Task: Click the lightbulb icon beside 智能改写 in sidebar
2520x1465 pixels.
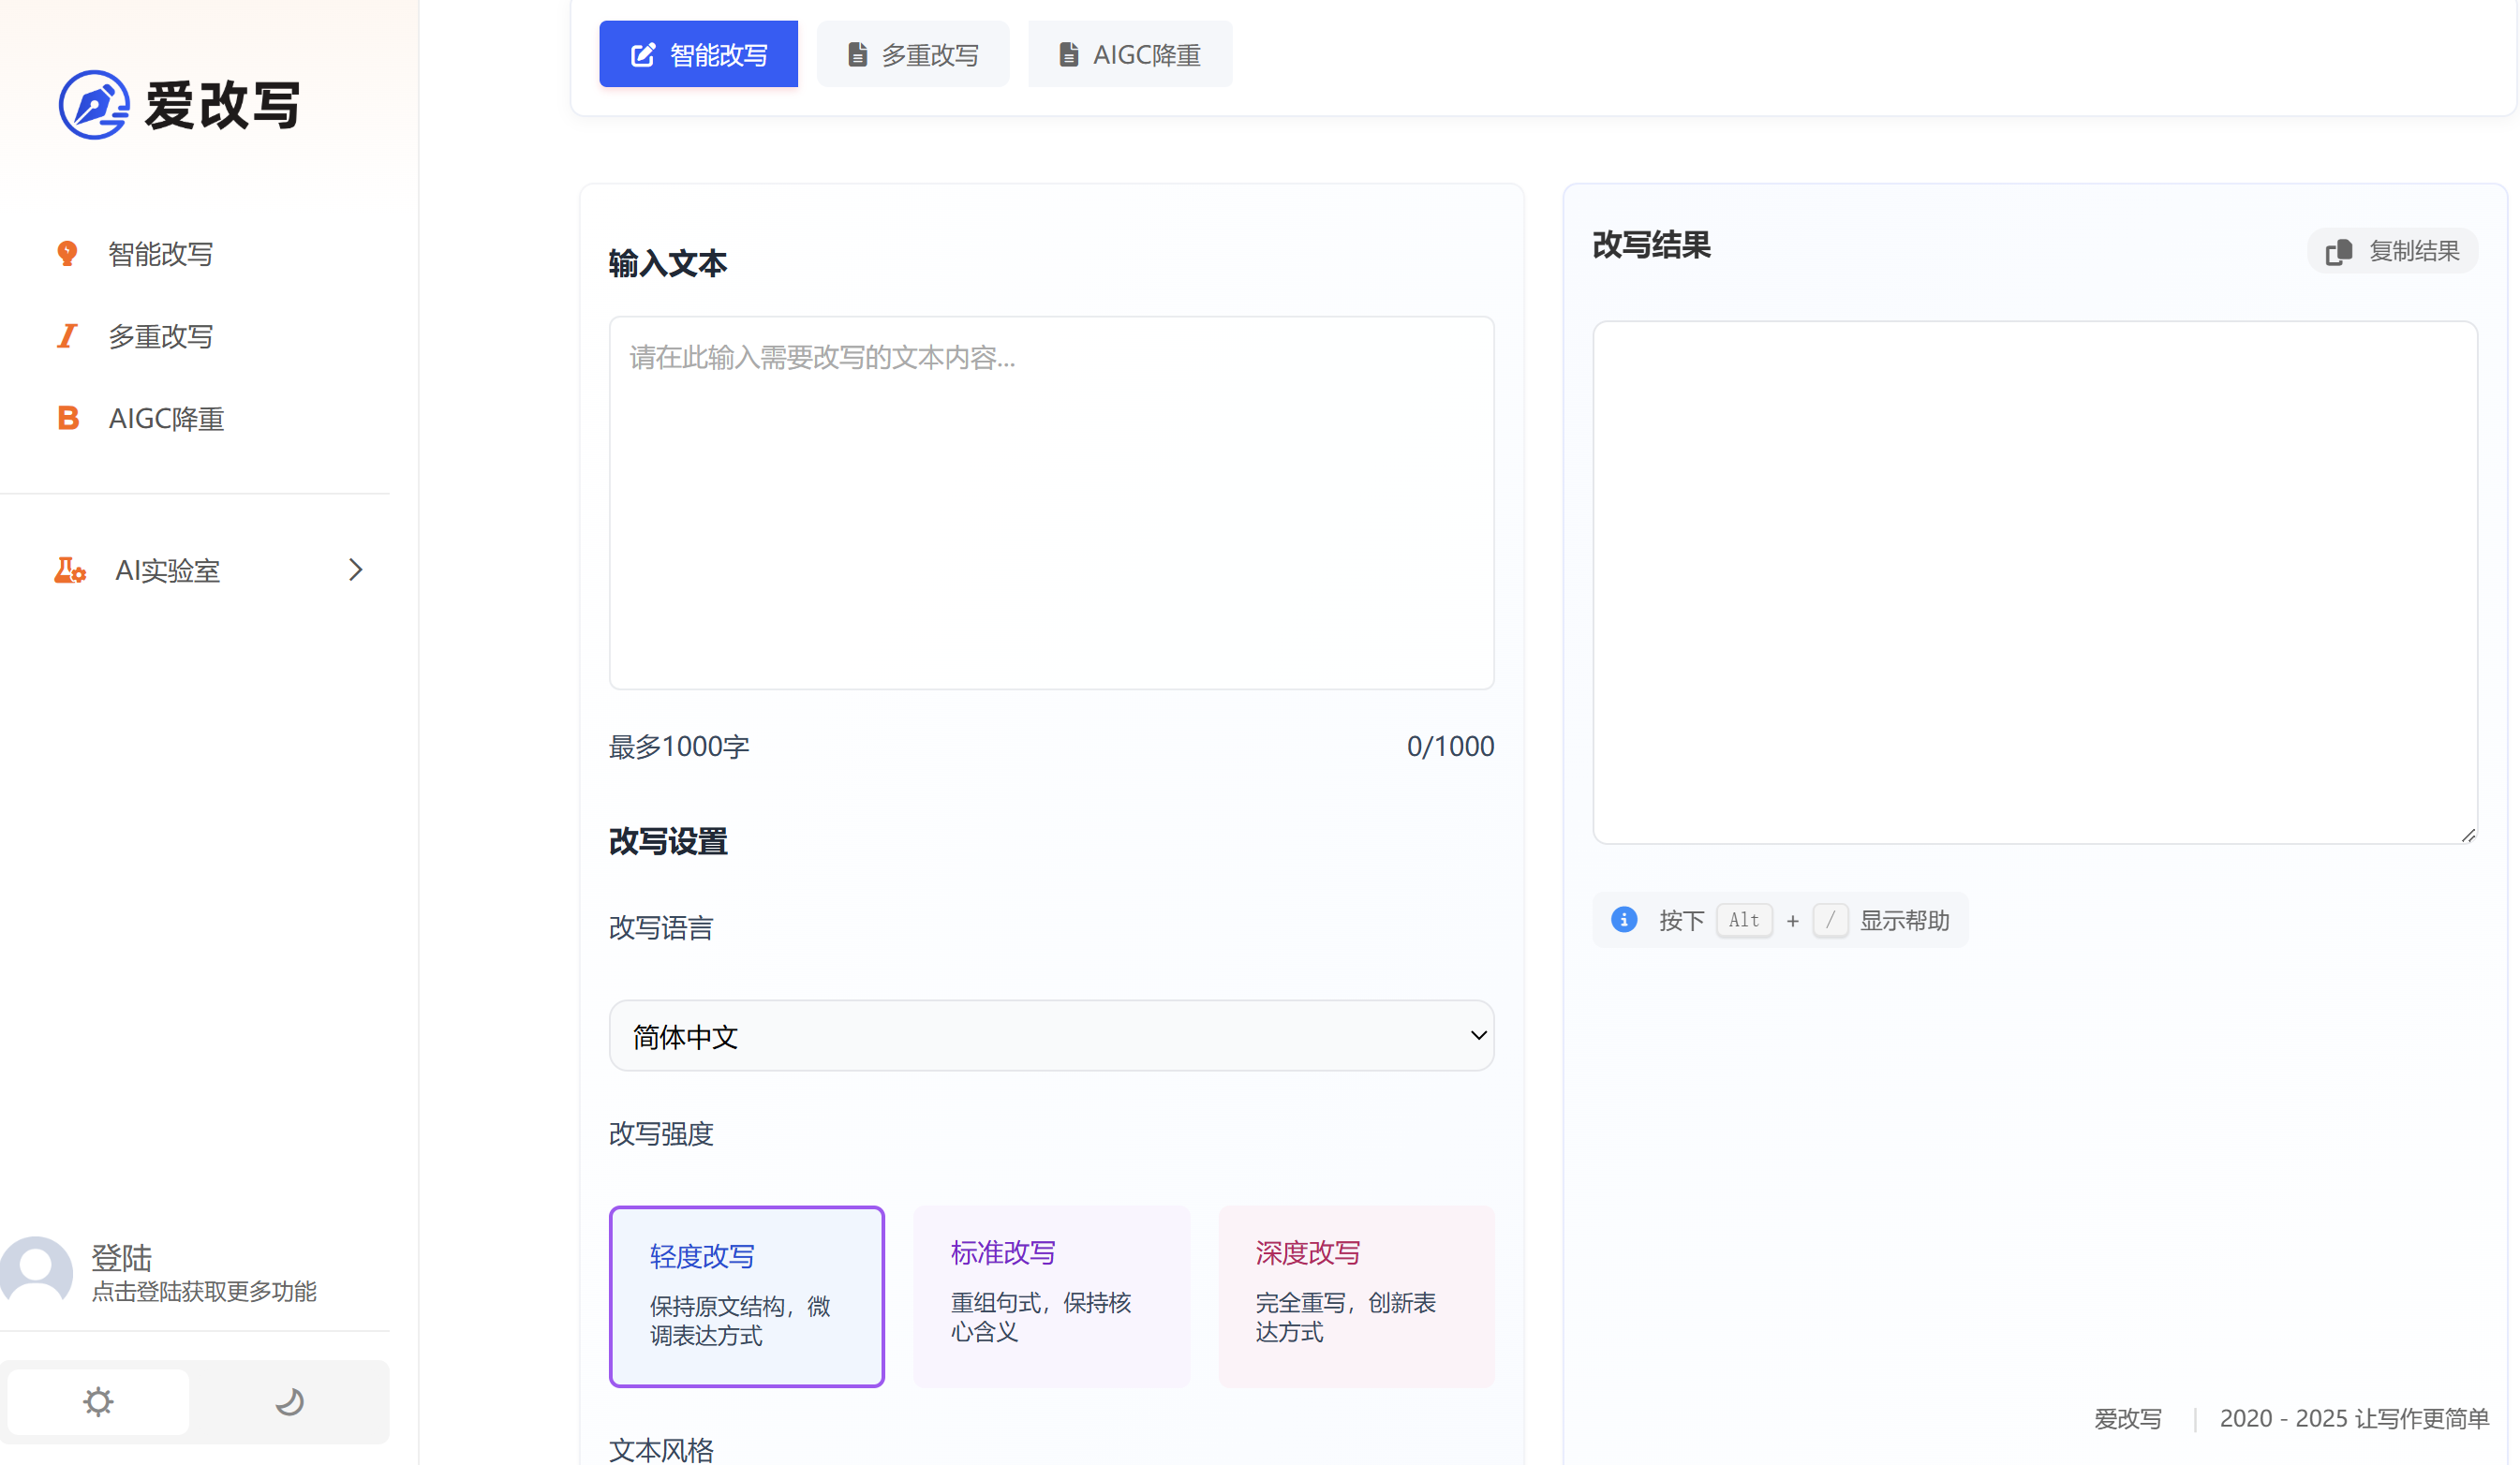Action: coord(67,254)
